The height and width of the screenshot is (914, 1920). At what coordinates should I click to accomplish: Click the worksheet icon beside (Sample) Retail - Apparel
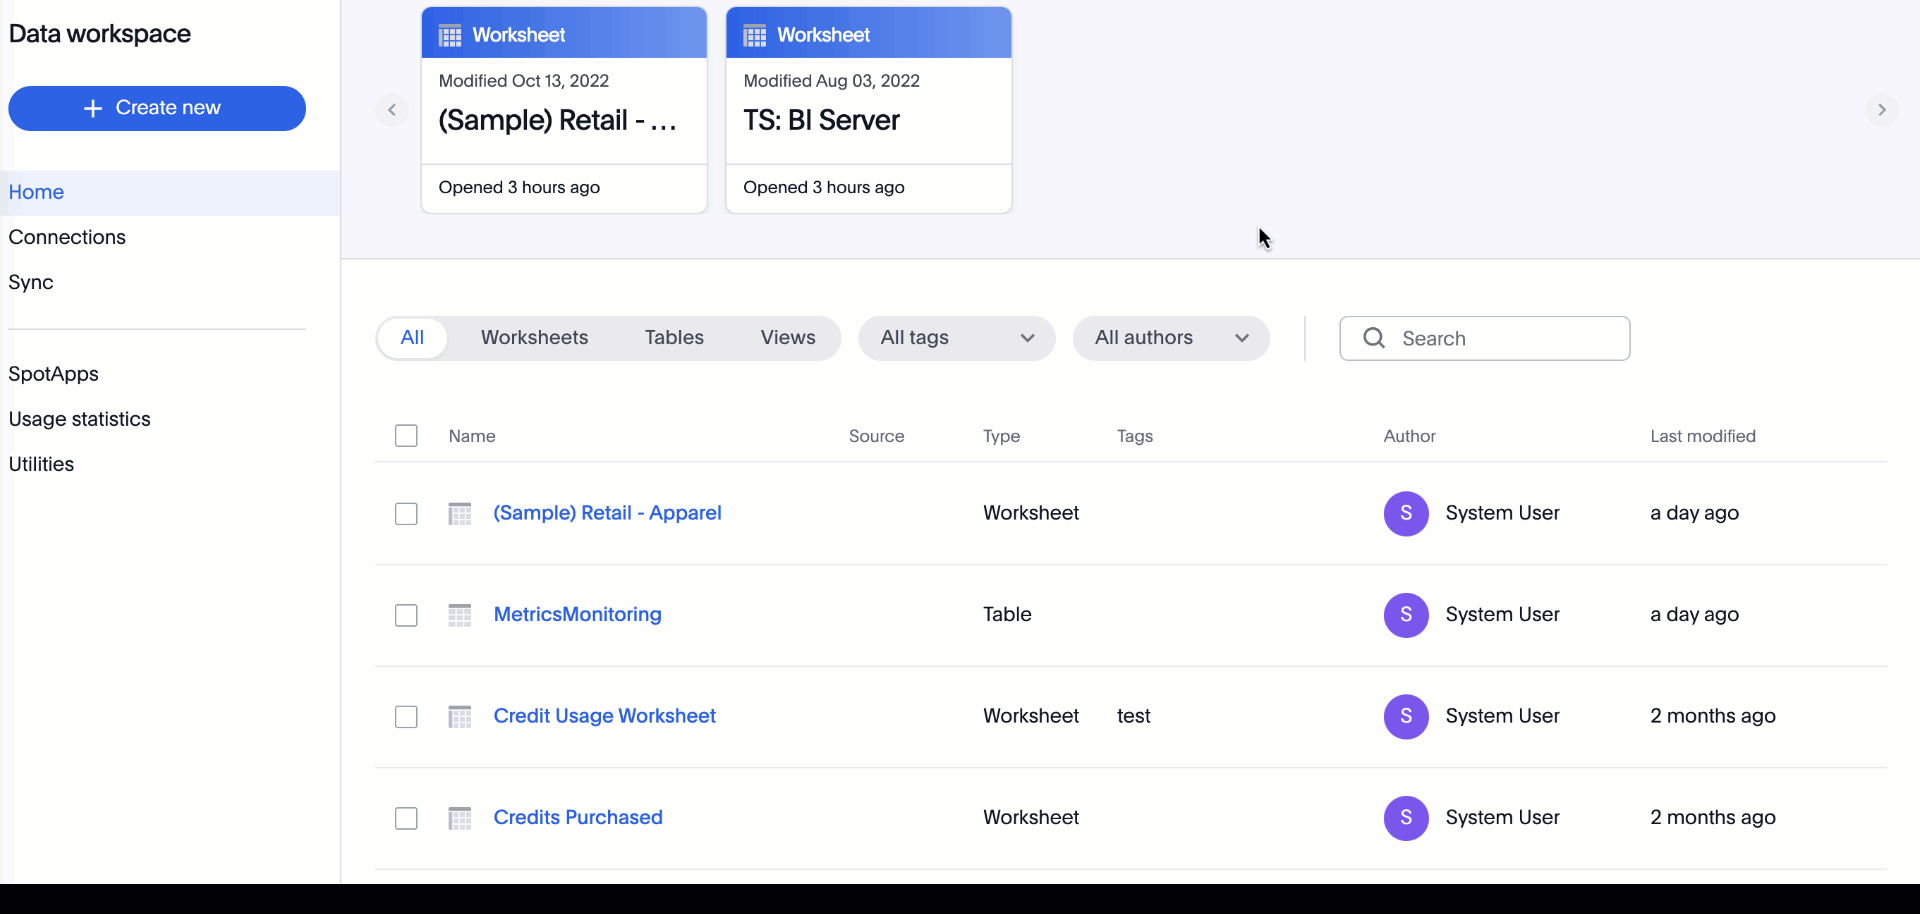[460, 514]
